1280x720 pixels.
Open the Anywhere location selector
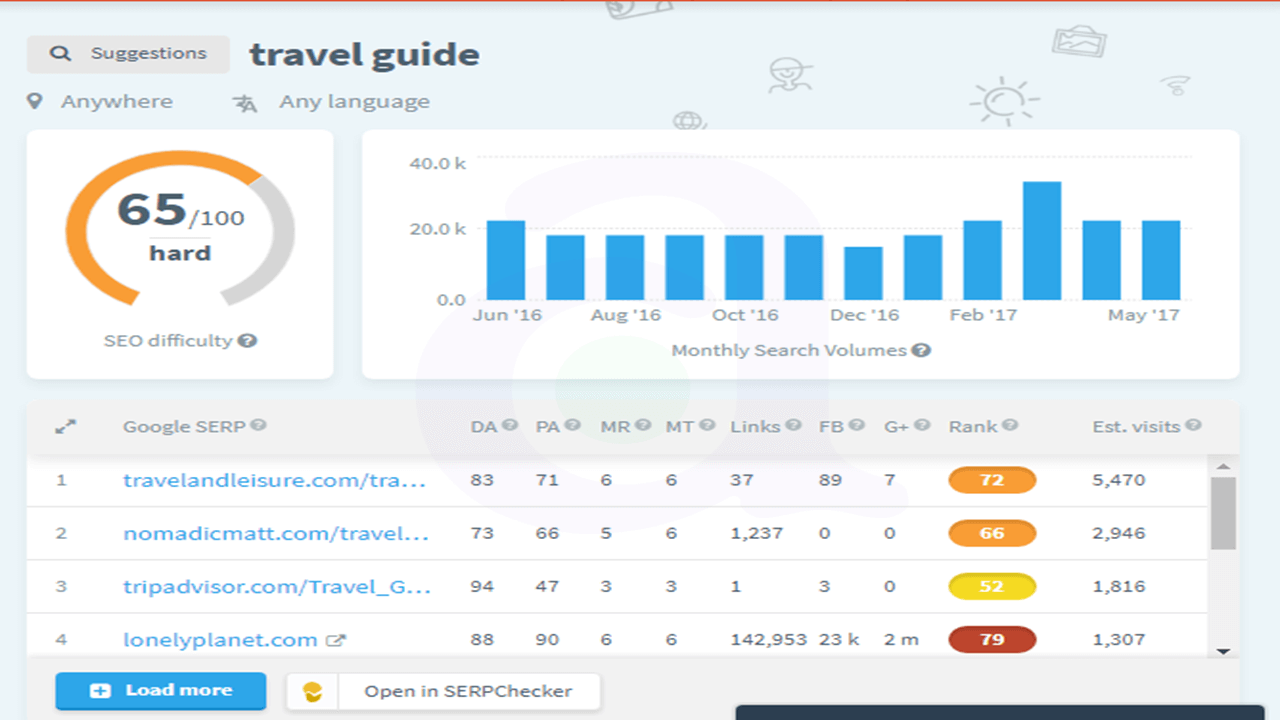tap(101, 102)
